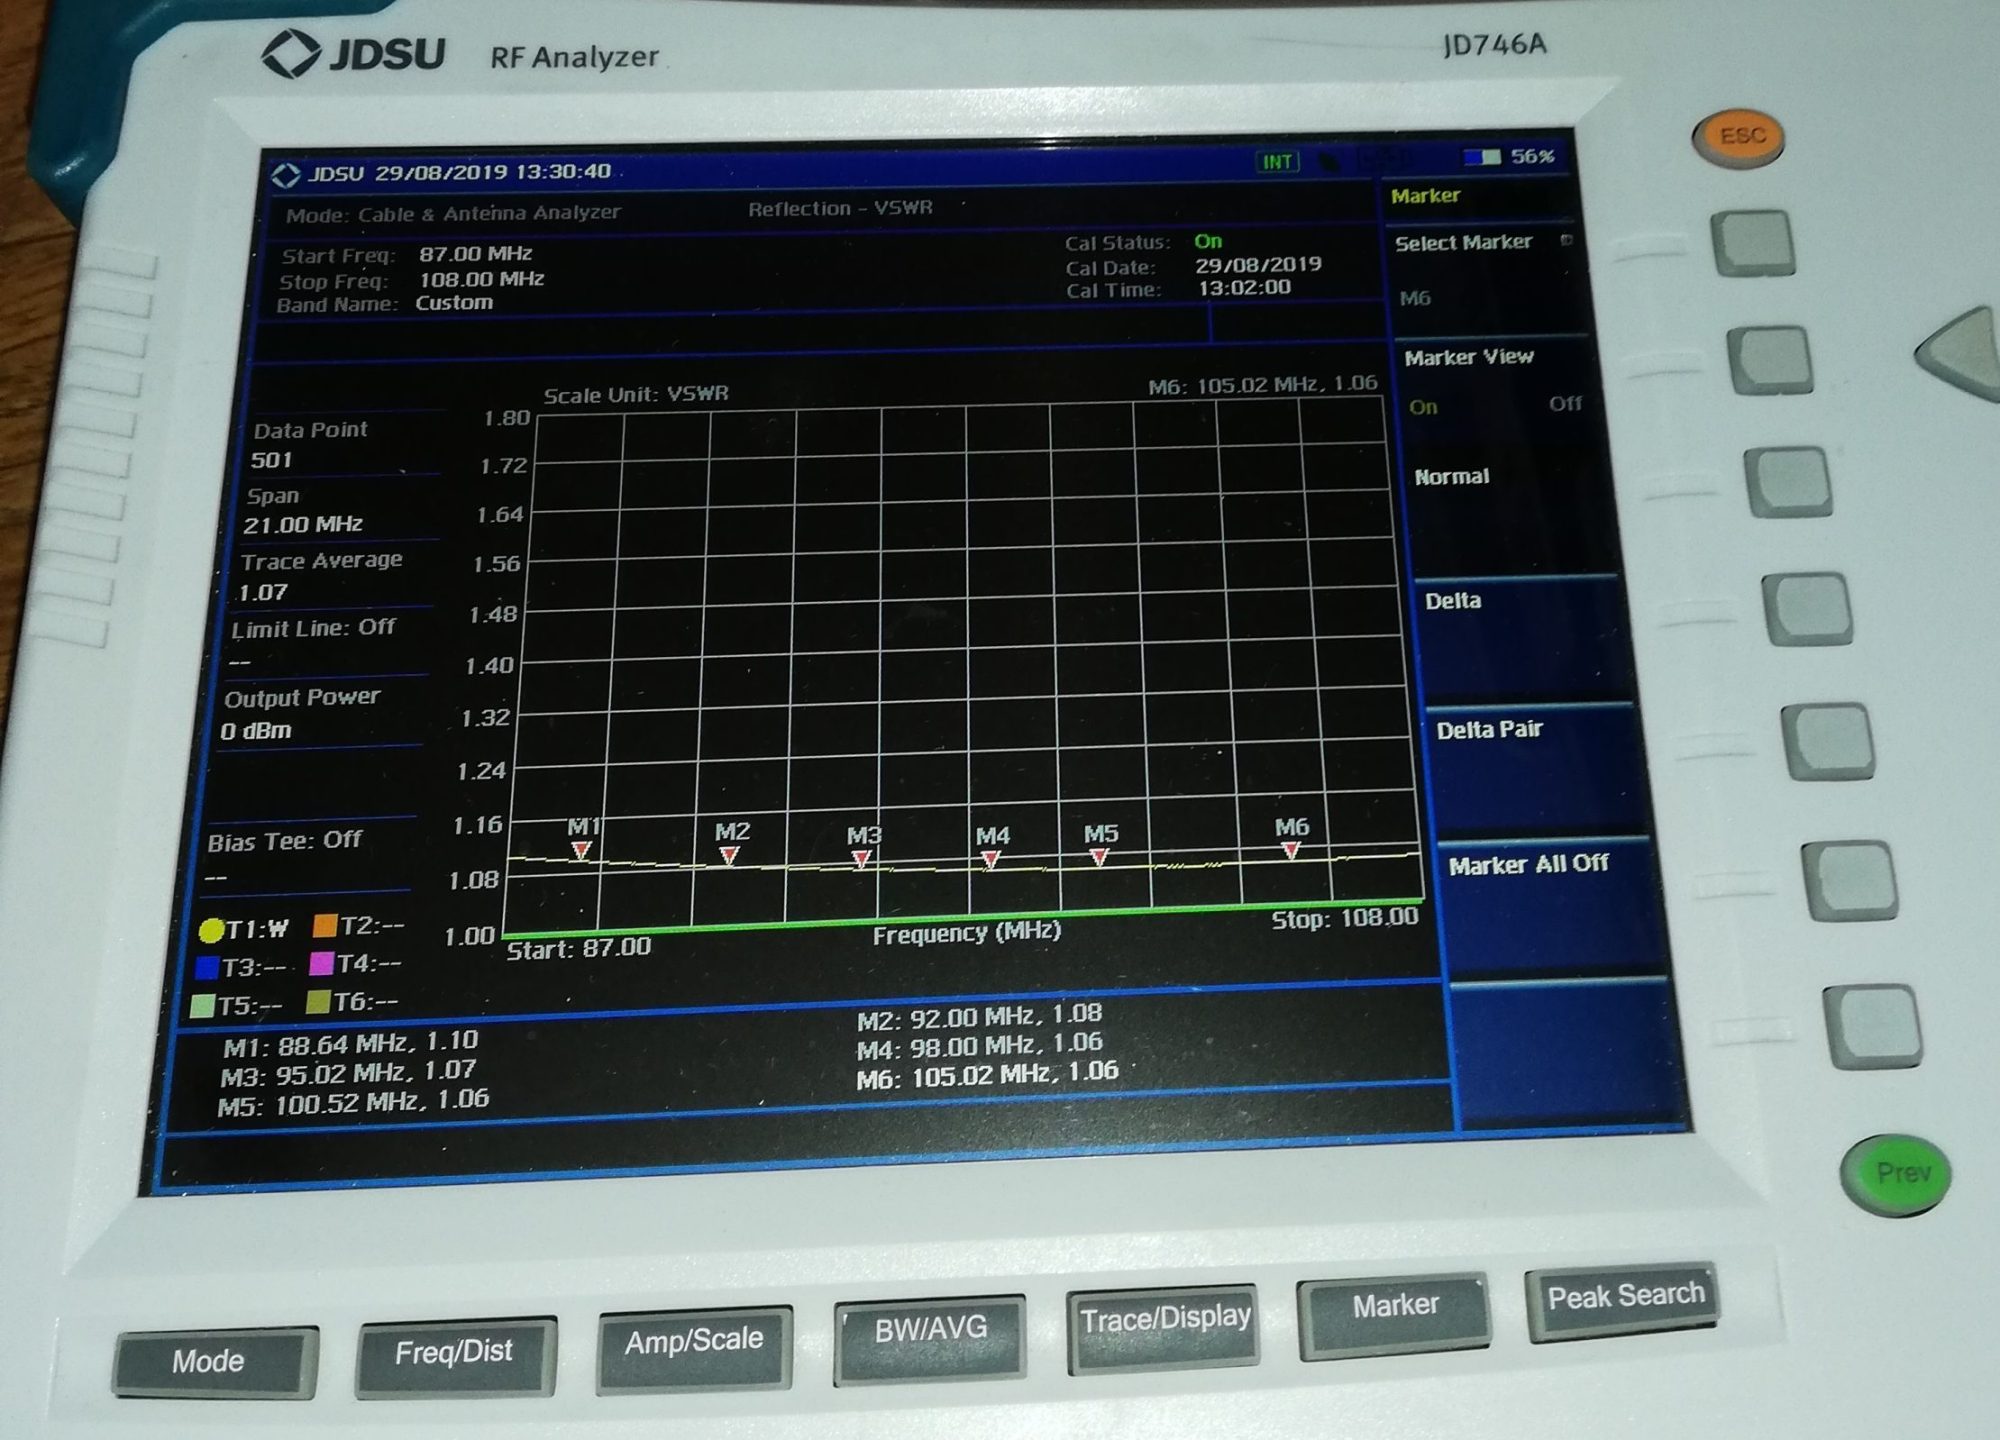This screenshot has width=2000, height=1440.
Task: Select the M4 marker triangle on trace
Action: tap(990, 859)
